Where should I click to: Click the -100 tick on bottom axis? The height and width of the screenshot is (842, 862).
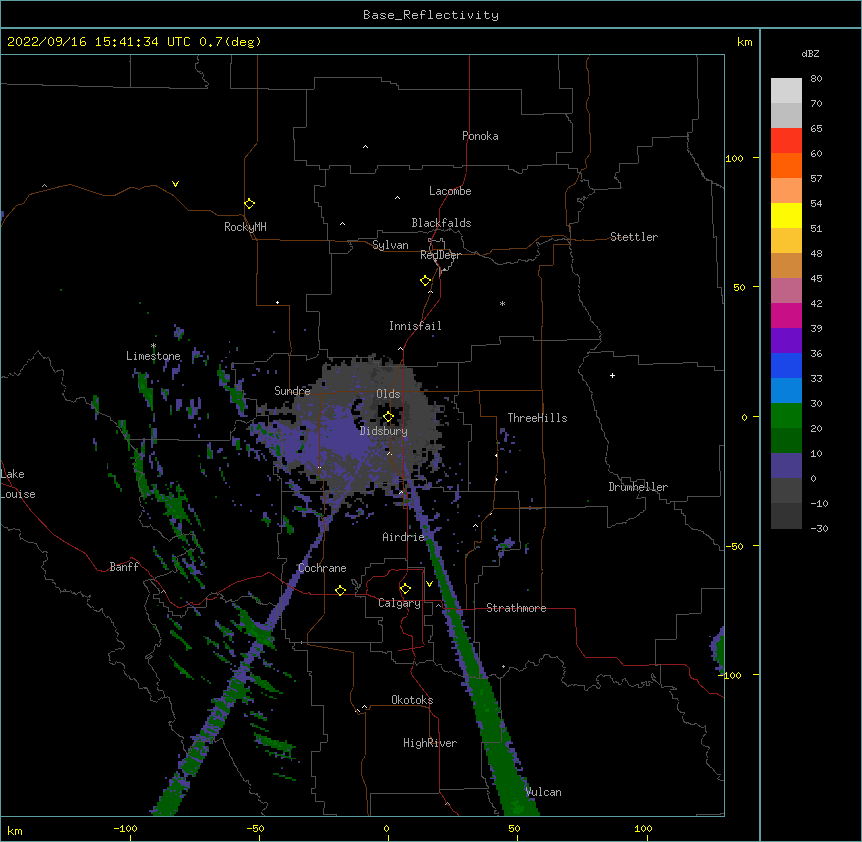coord(125,828)
